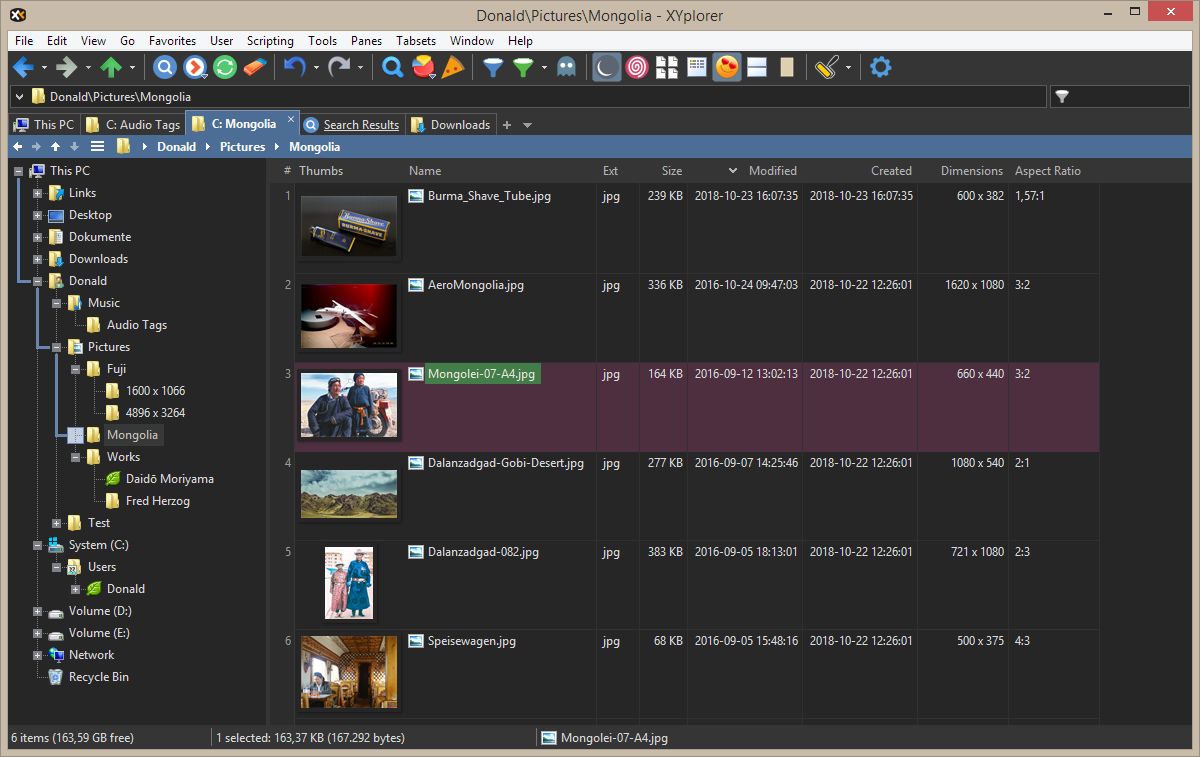Collapse the Pictures folder in tree
1200x757 pixels.
coord(57,347)
